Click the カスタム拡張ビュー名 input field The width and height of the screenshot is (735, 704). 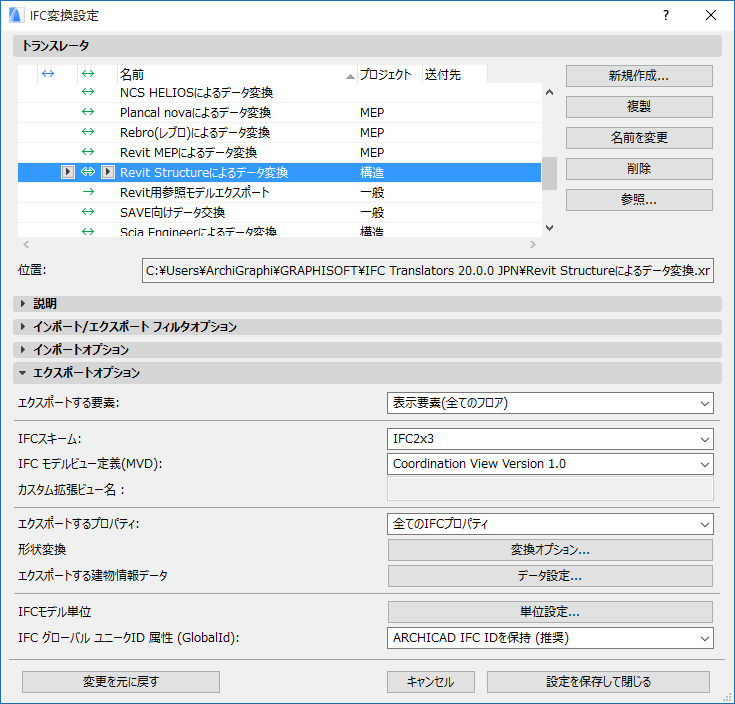[550, 490]
